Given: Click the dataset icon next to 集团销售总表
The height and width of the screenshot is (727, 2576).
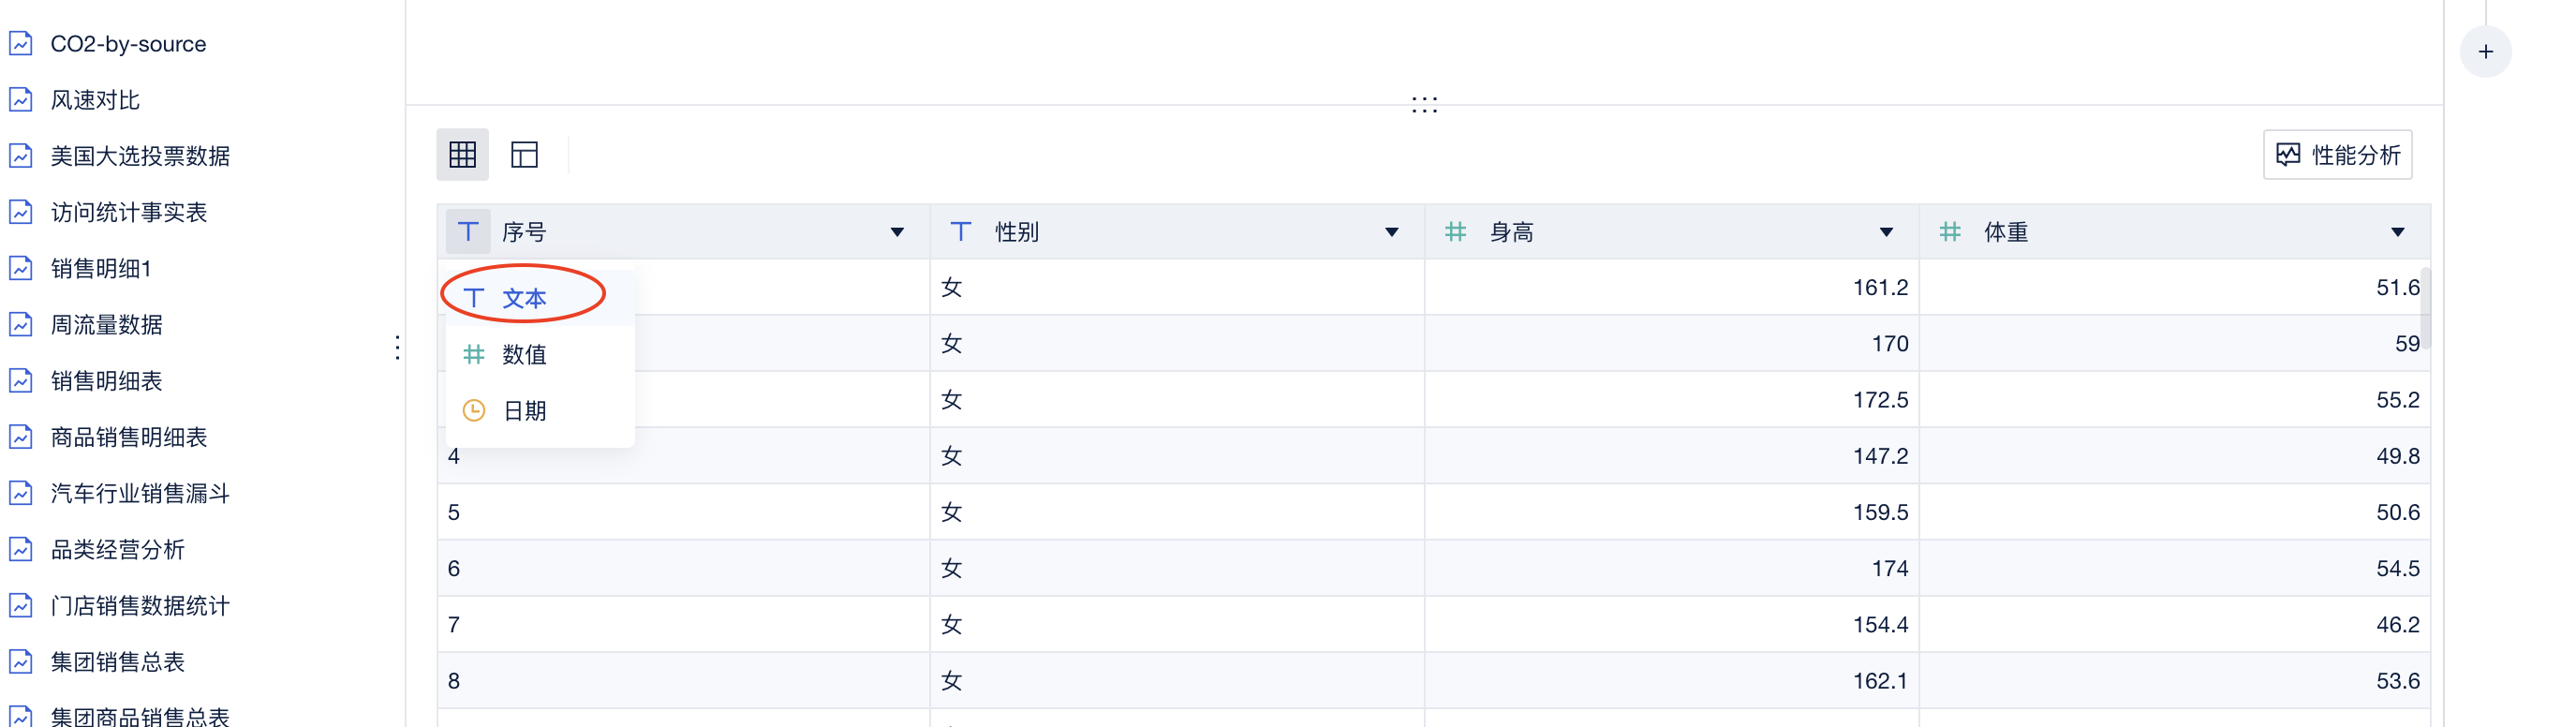Looking at the screenshot, I should pos(21,661).
